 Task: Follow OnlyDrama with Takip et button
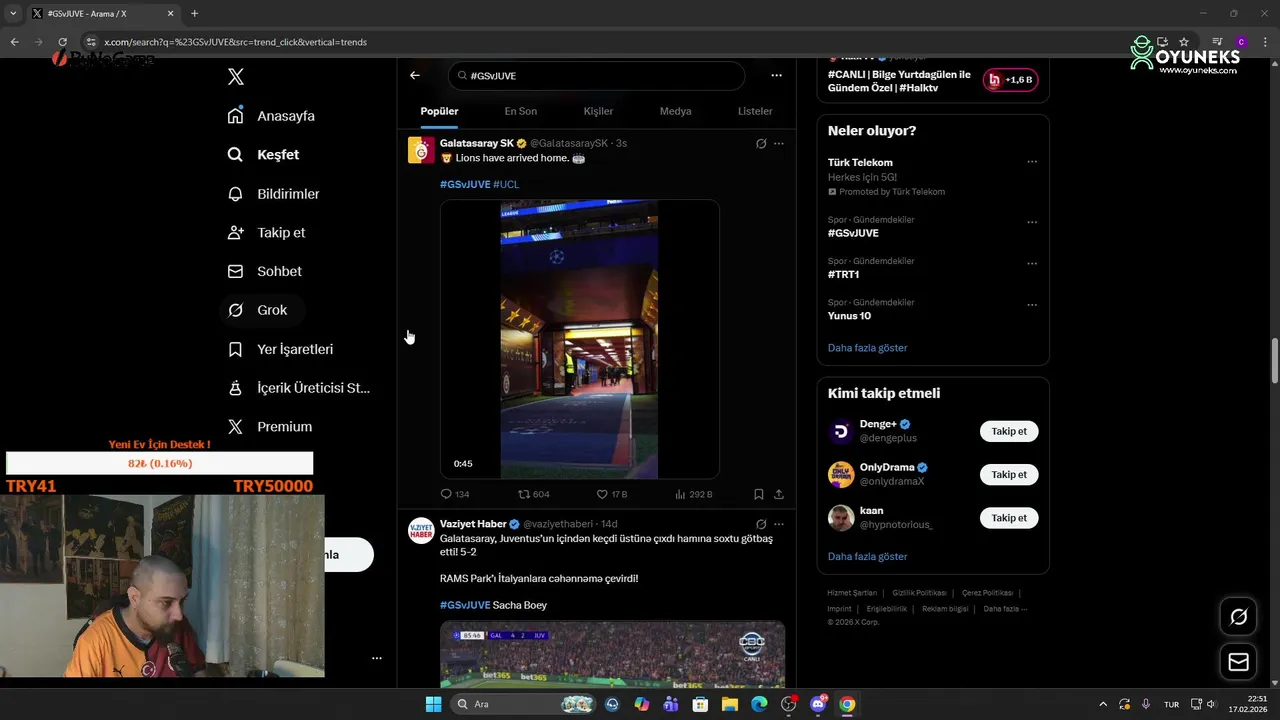click(1009, 474)
